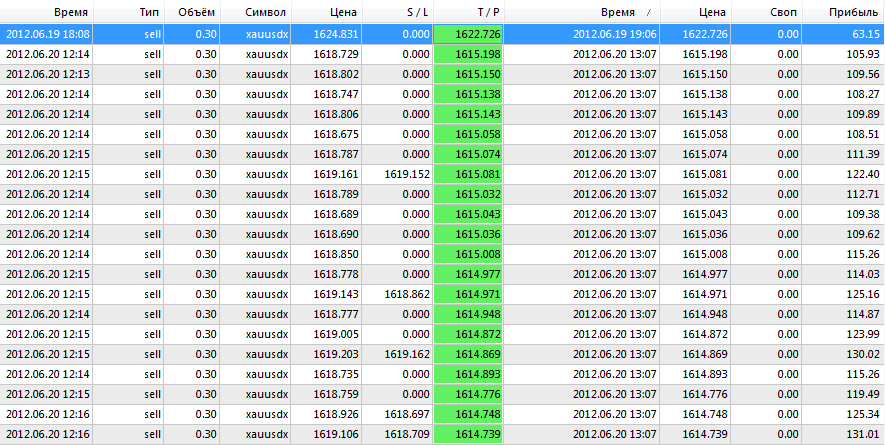The width and height of the screenshot is (885, 445).
Task: Sort by the T / P column header
Action: [x=468, y=12]
